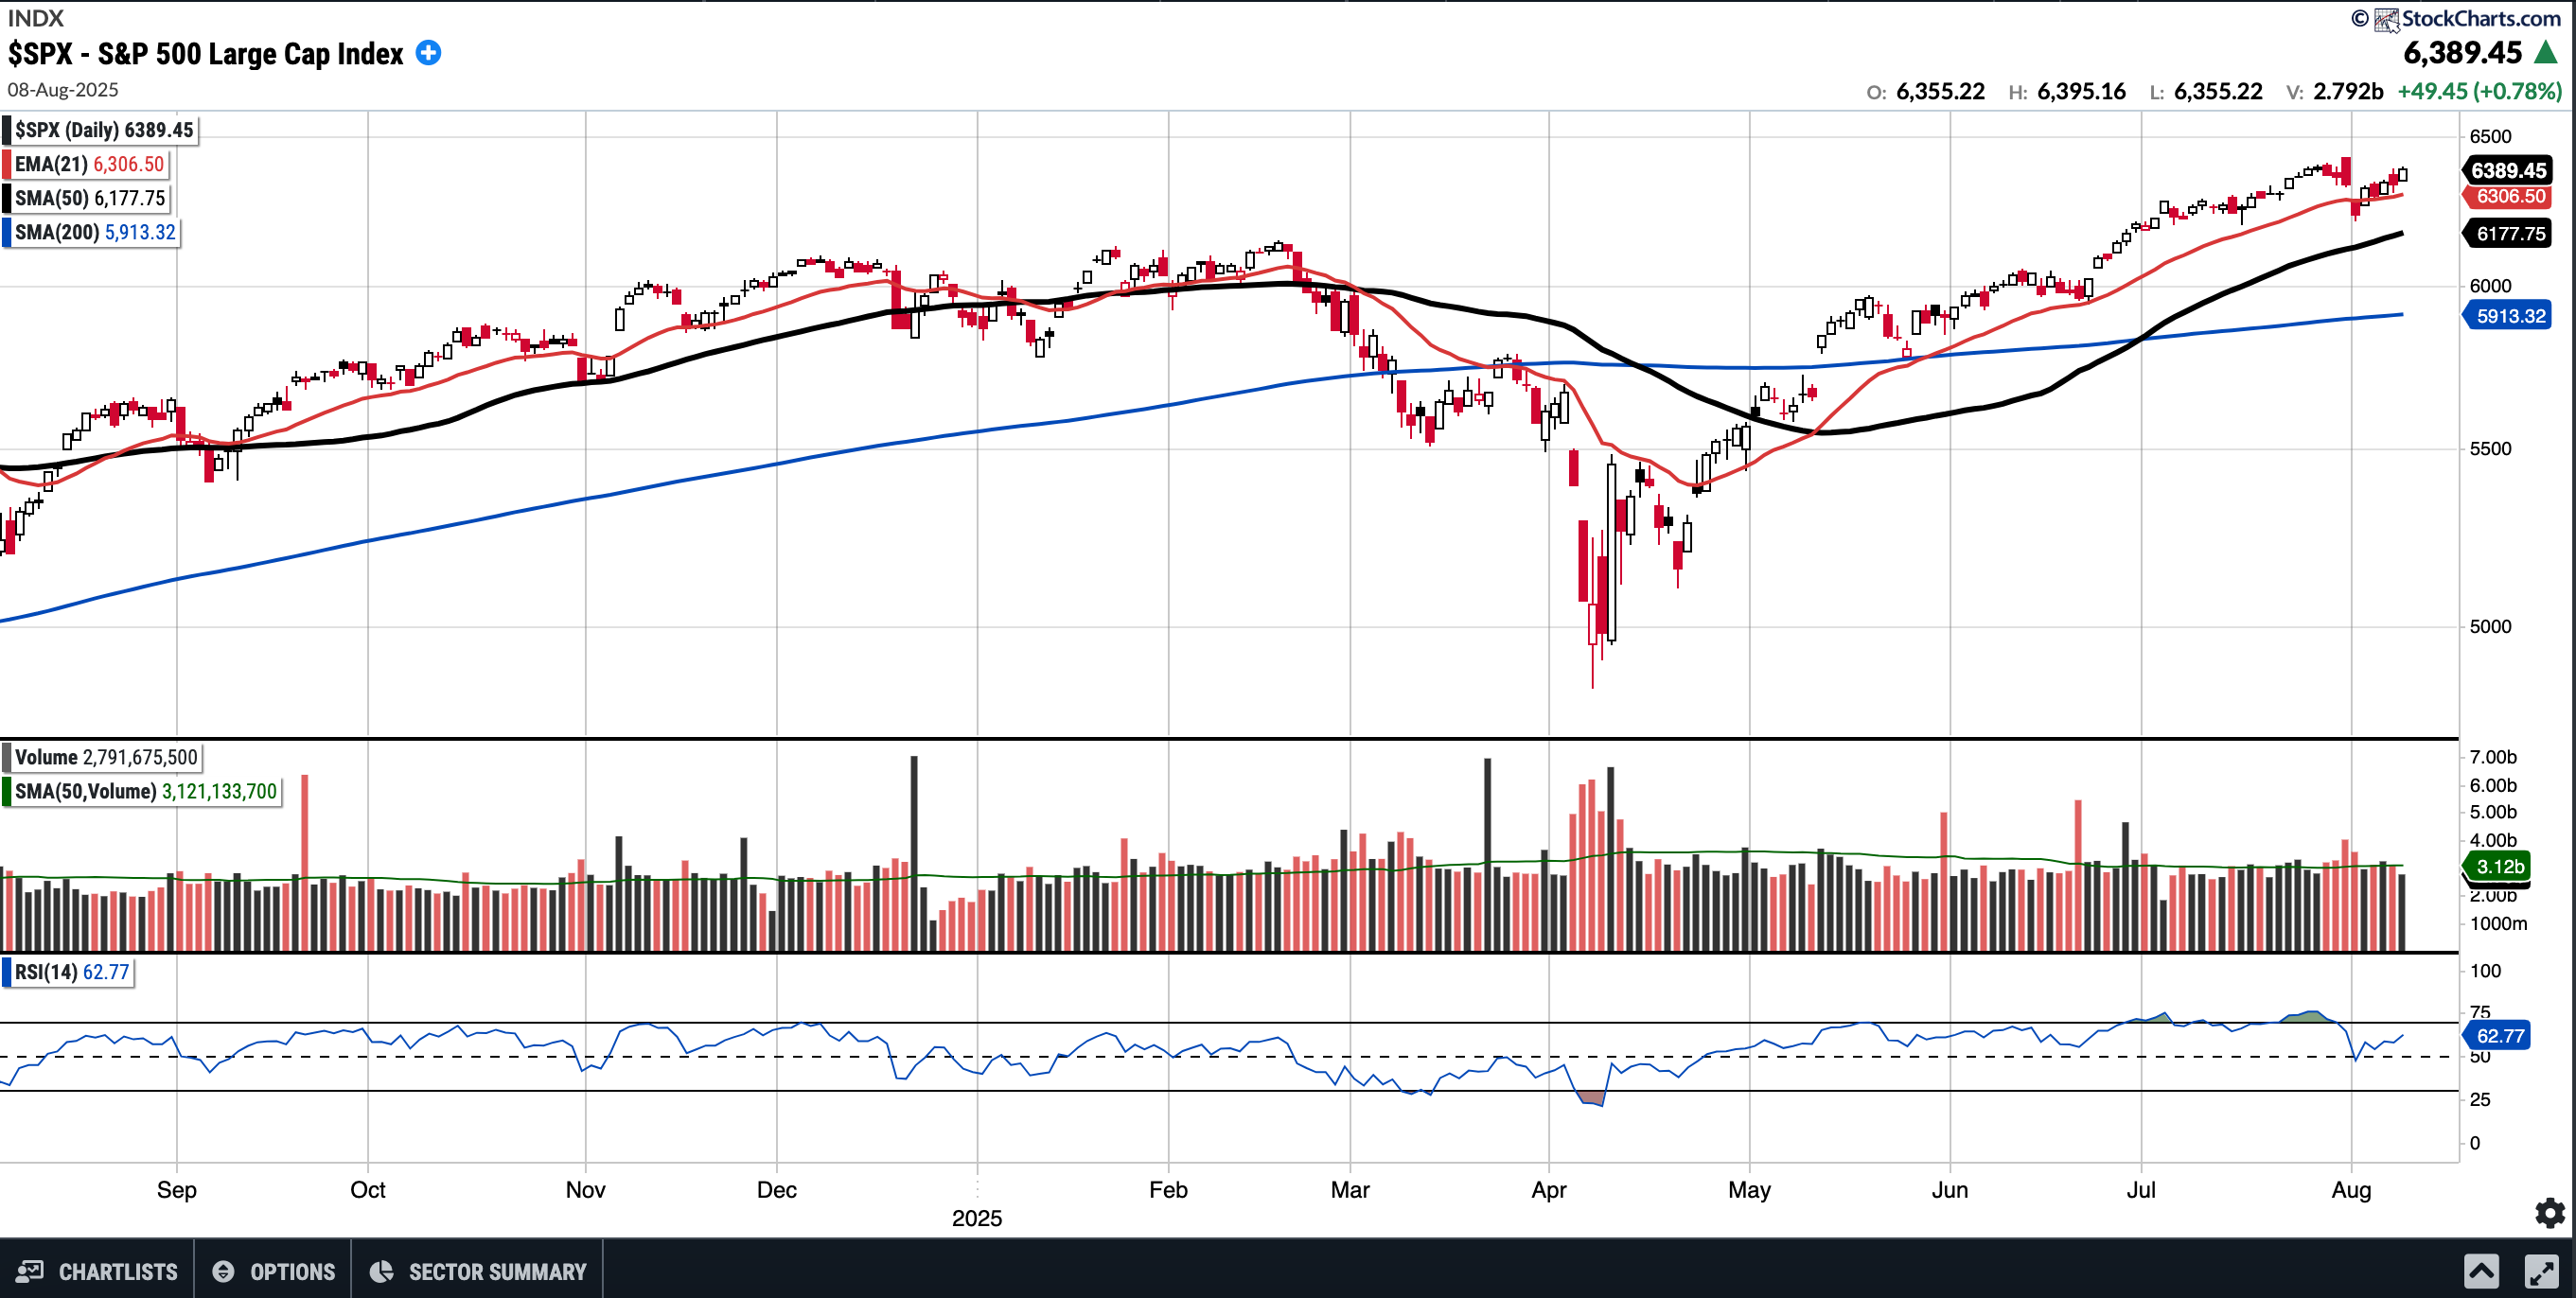Click the blue plus icon beside $SPX title
Viewport: 2576px width, 1298px height.
pos(428,53)
